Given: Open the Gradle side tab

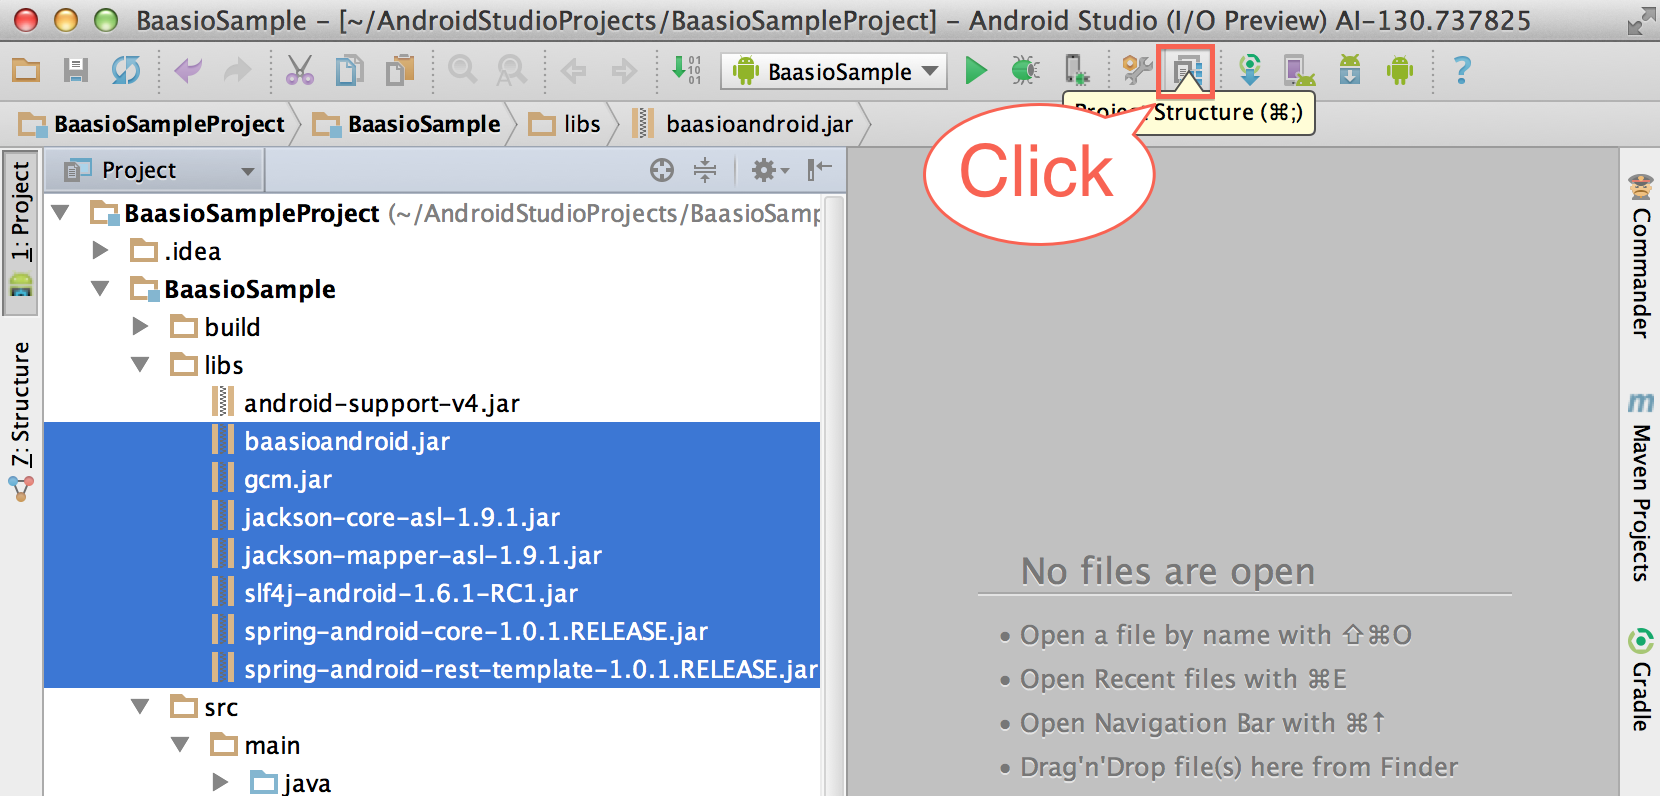Looking at the screenshot, I should [1640, 680].
